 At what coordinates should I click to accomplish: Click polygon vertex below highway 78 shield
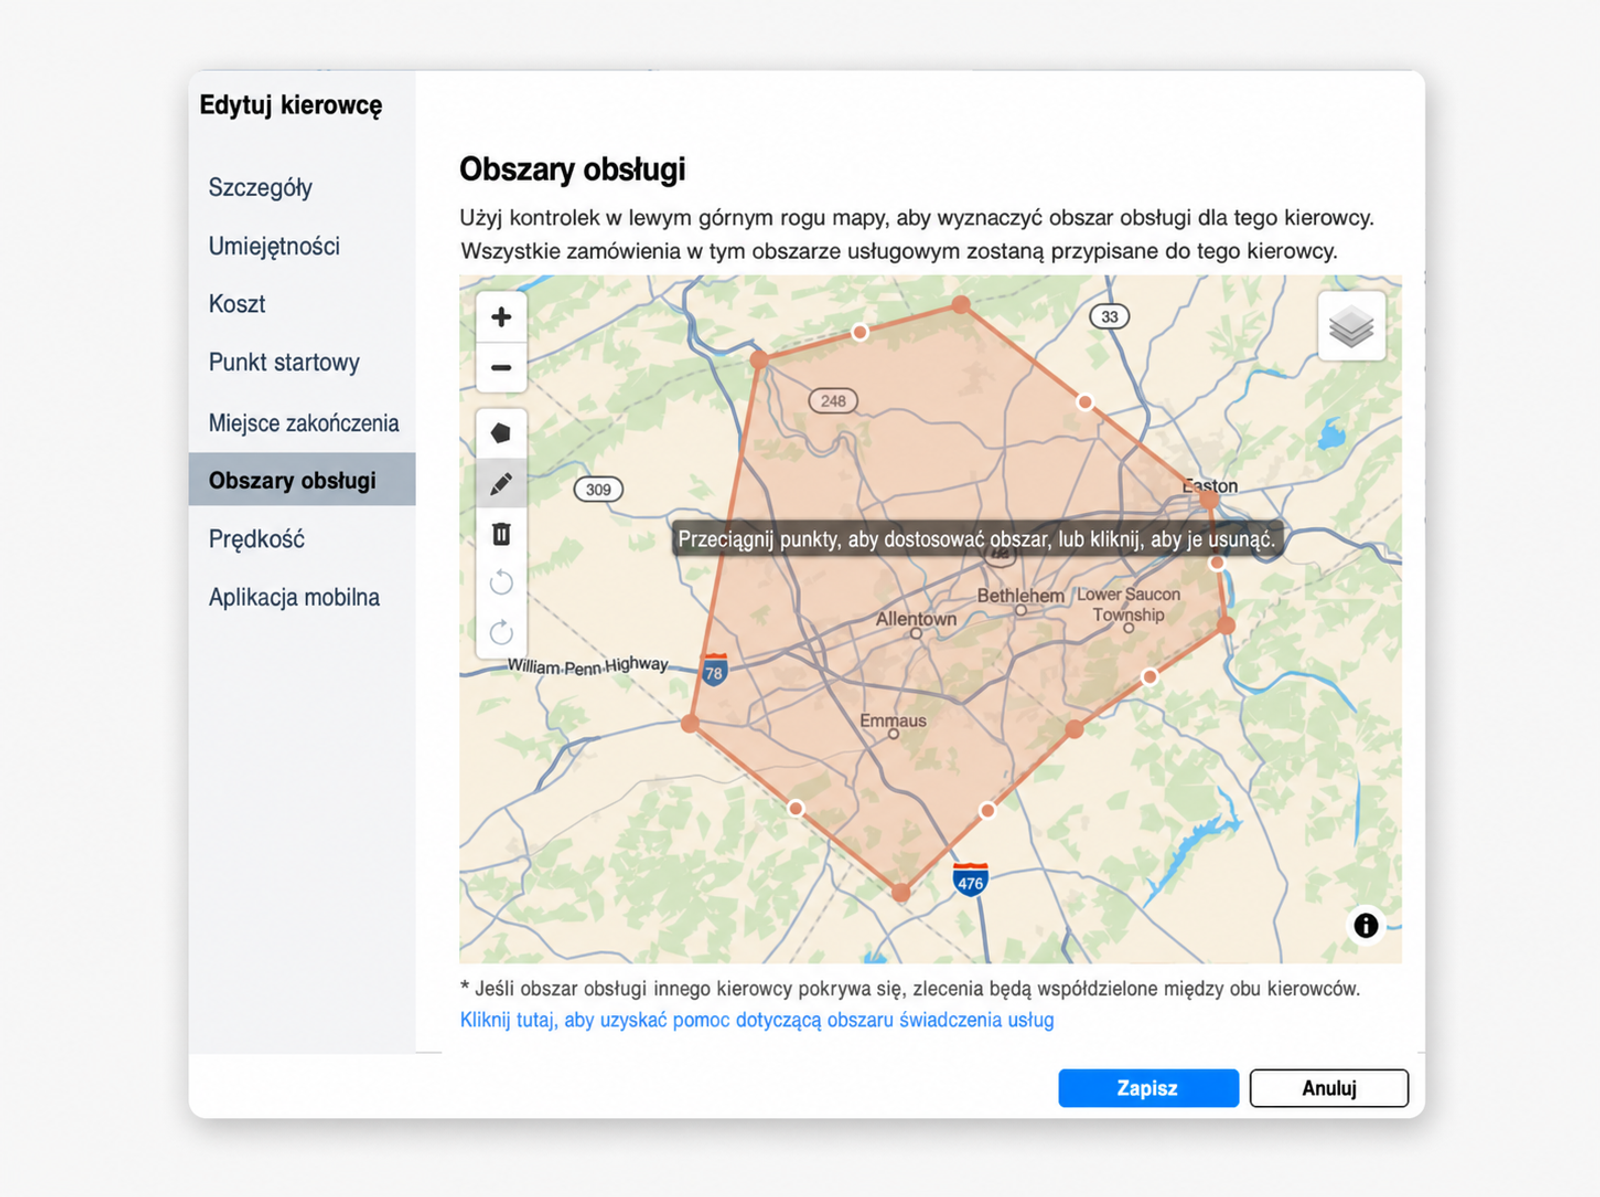point(690,723)
